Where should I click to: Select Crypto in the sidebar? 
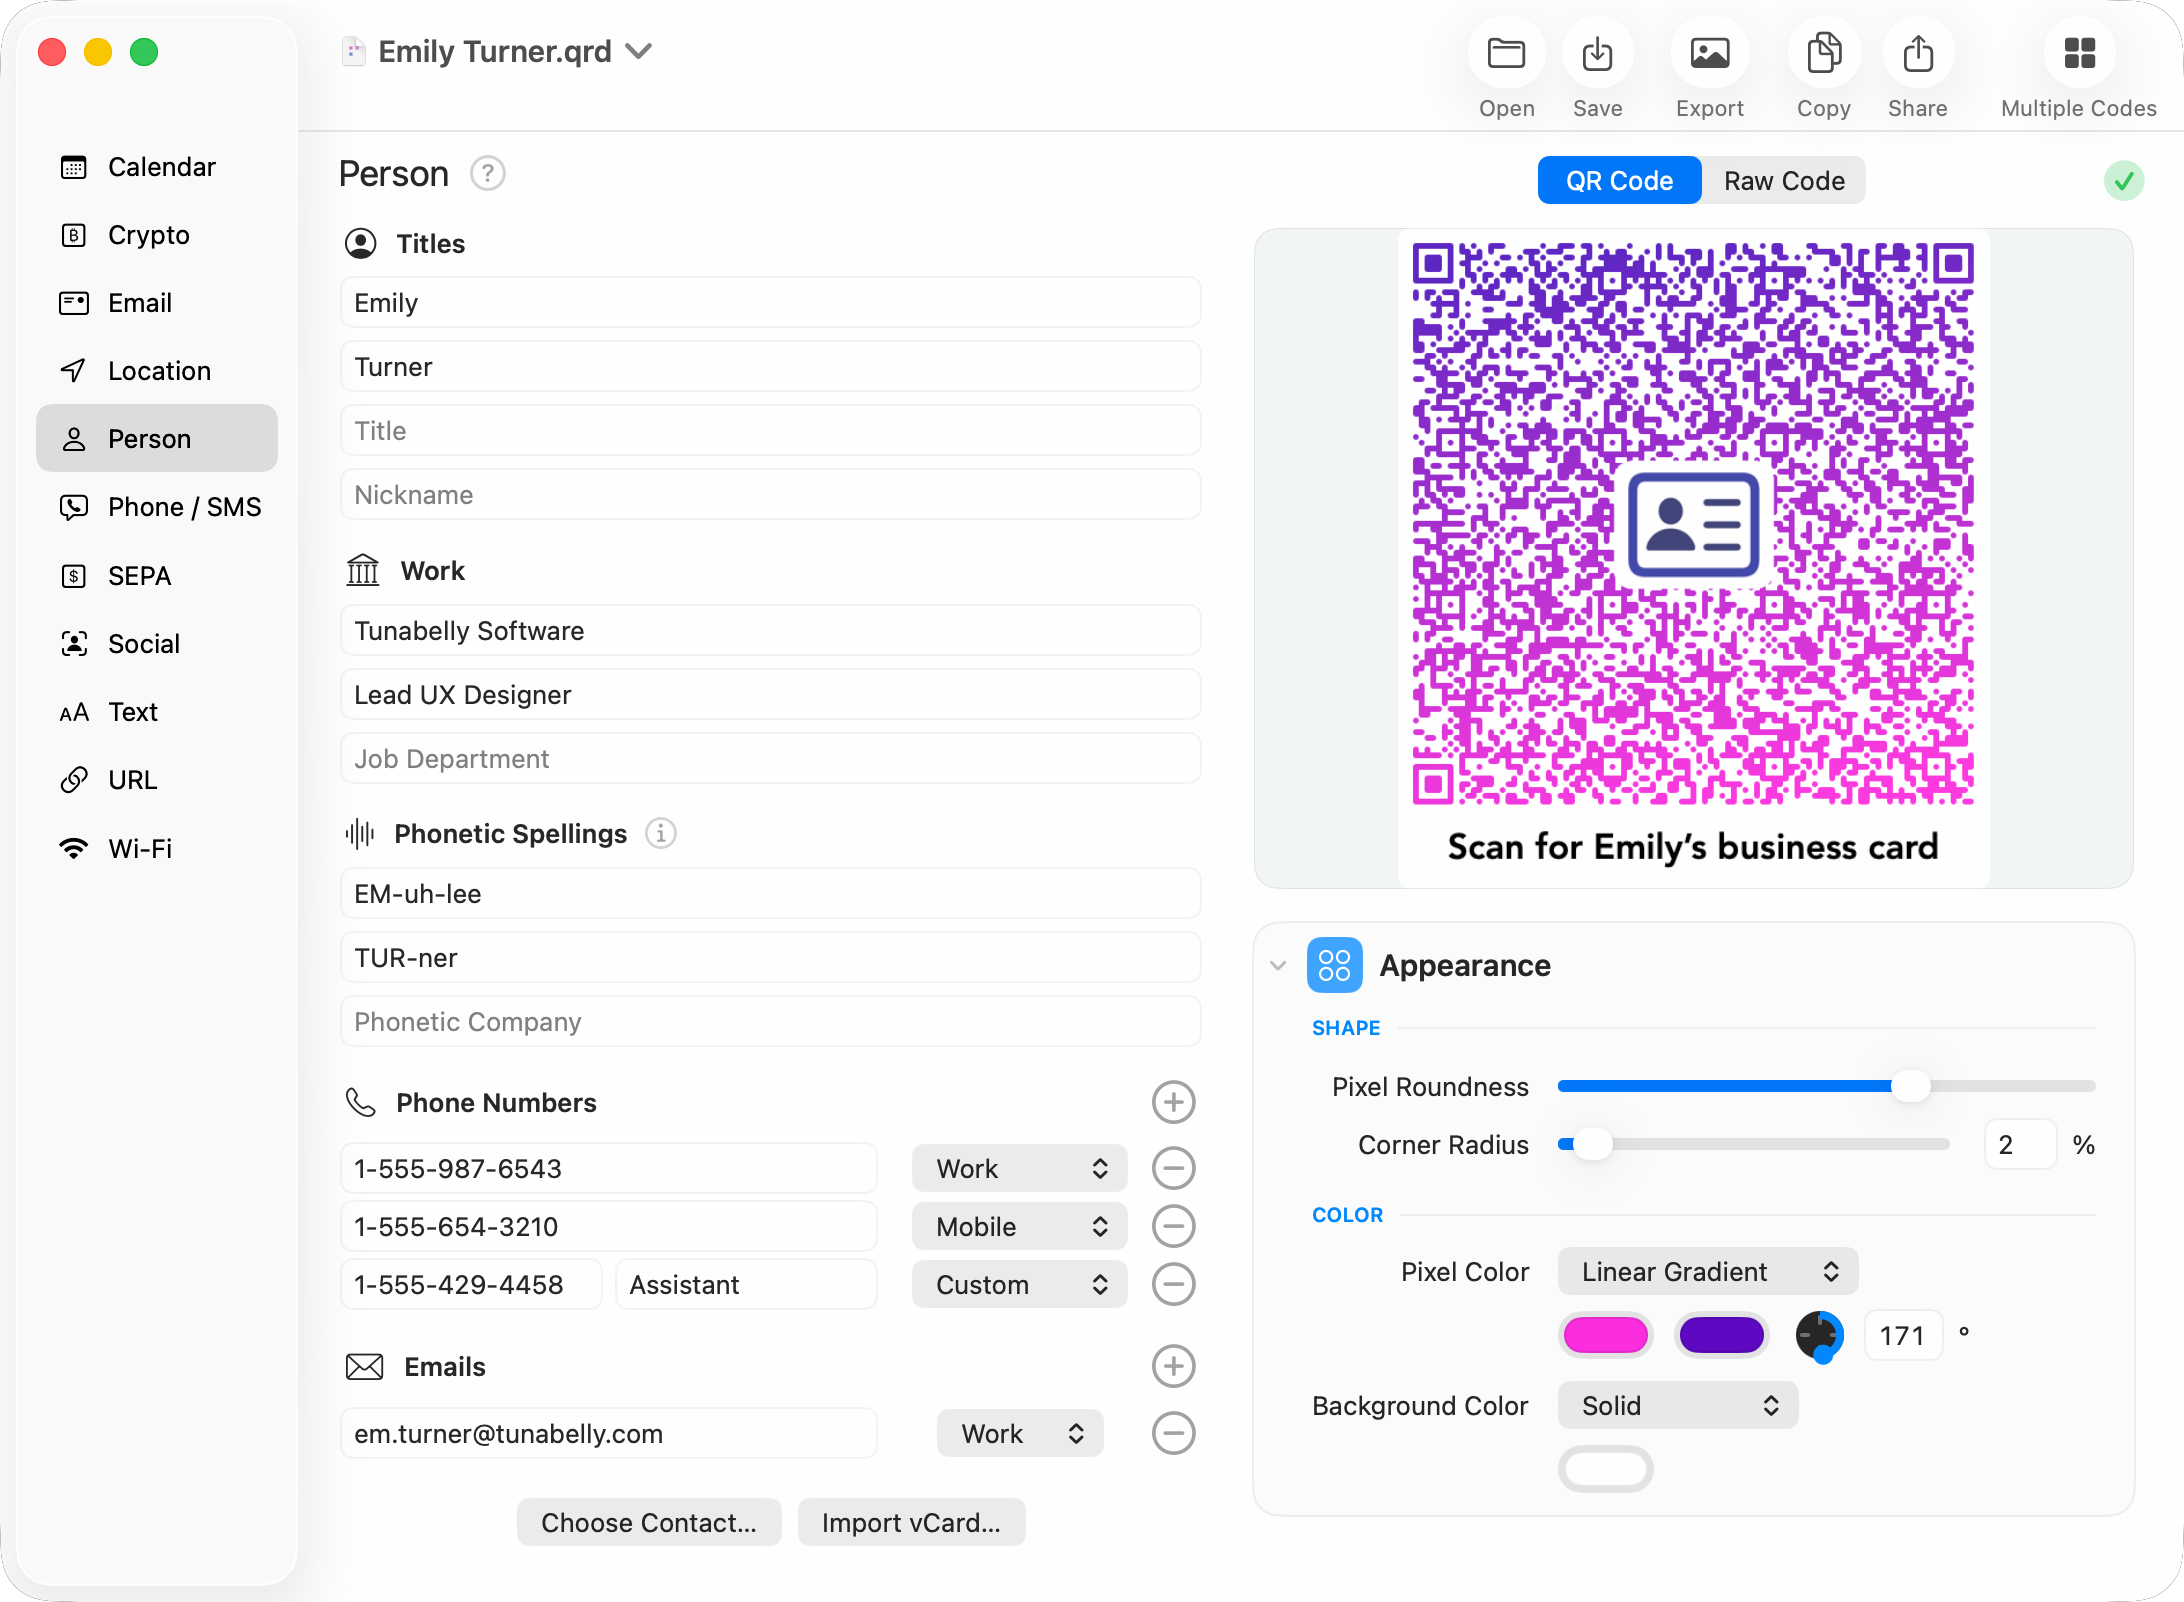click(x=157, y=235)
